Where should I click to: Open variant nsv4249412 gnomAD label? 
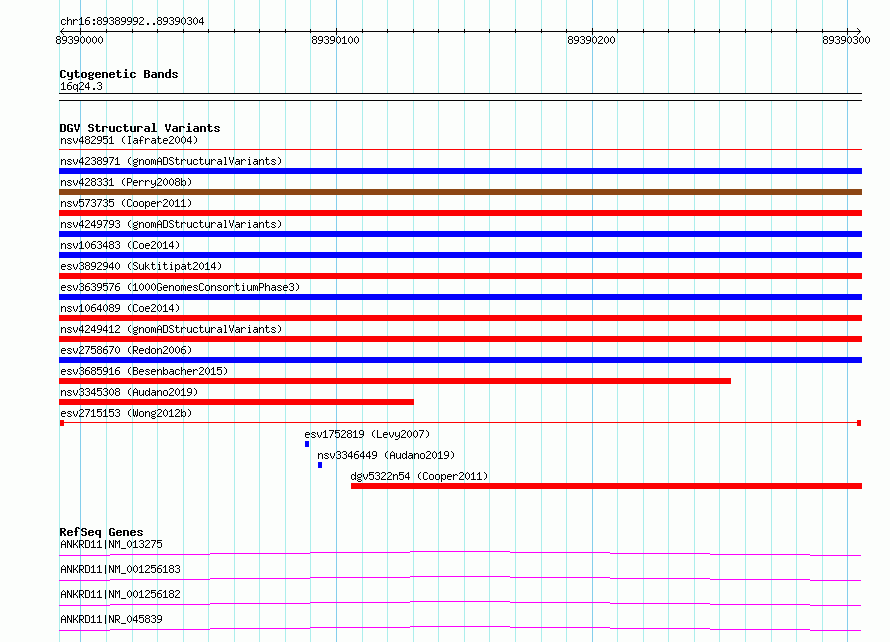coord(171,329)
